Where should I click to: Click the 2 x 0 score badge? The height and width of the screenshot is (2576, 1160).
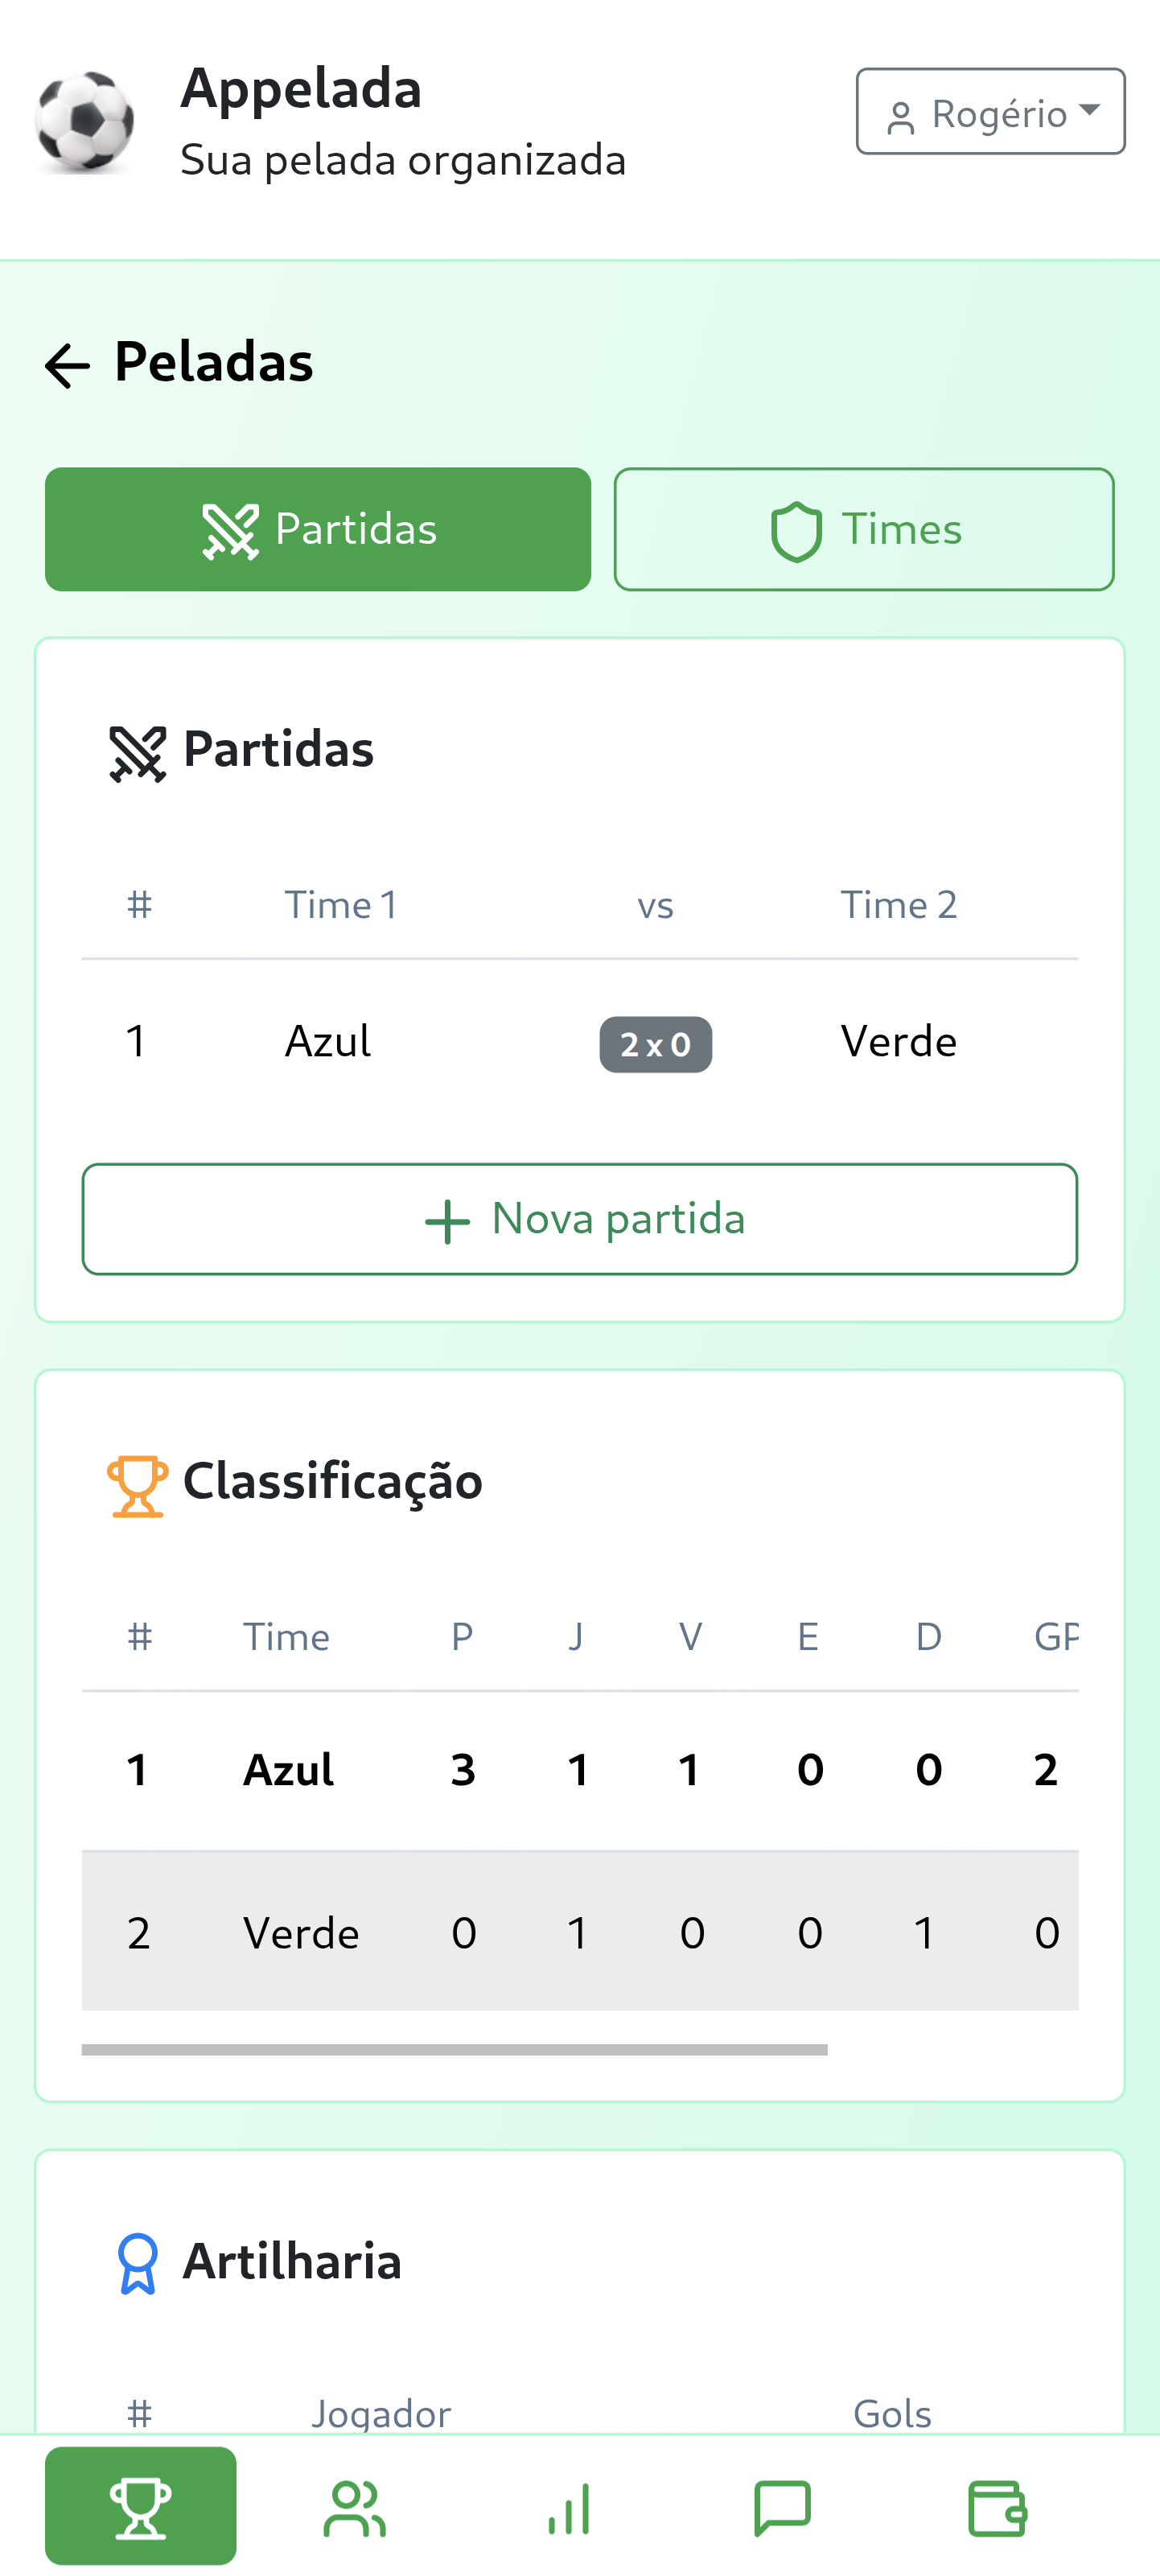coord(655,1044)
